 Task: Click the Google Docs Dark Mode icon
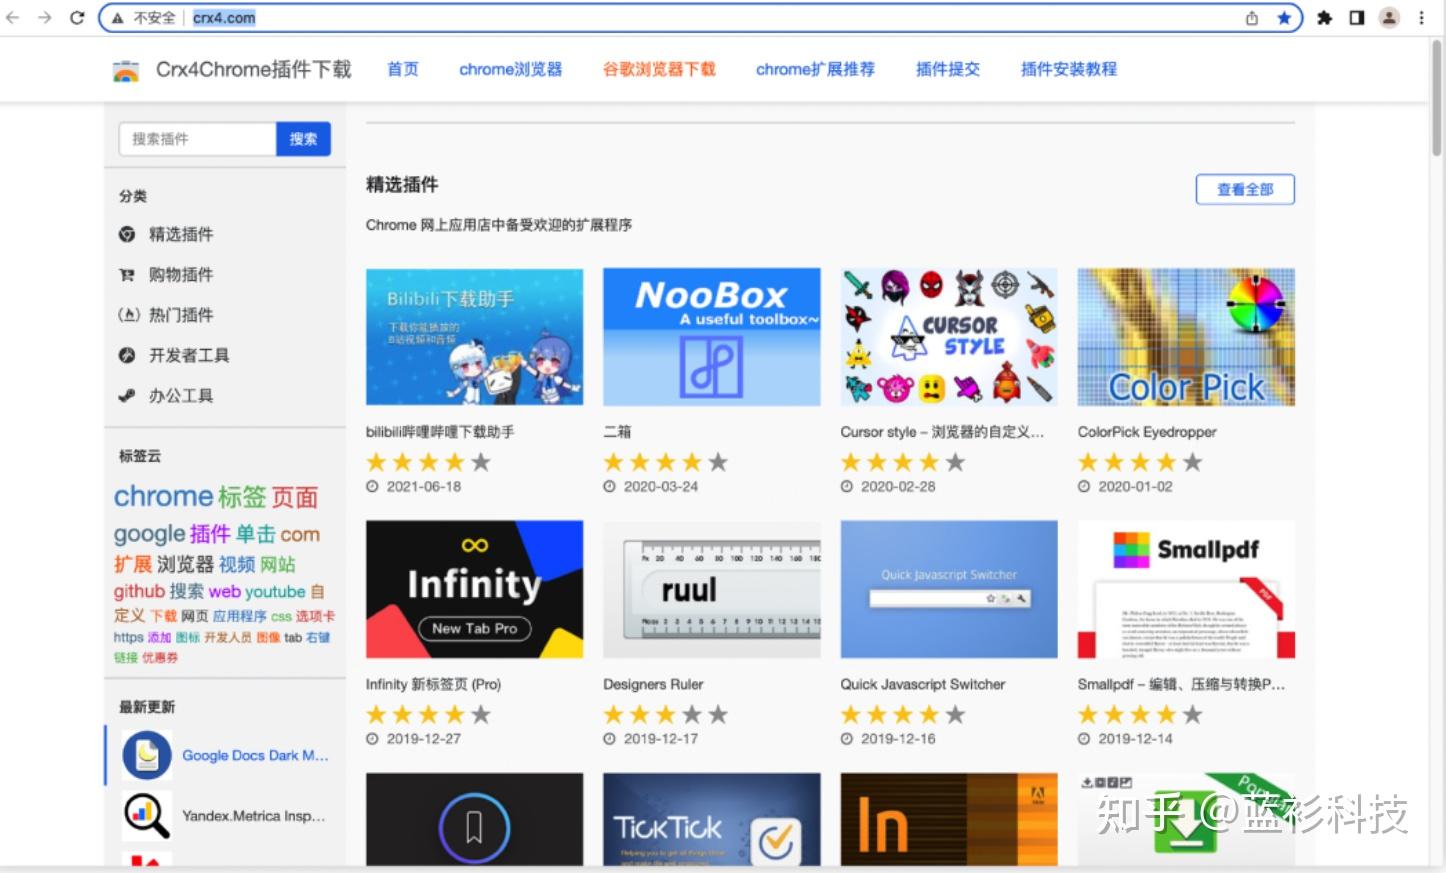[x=147, y=756]
